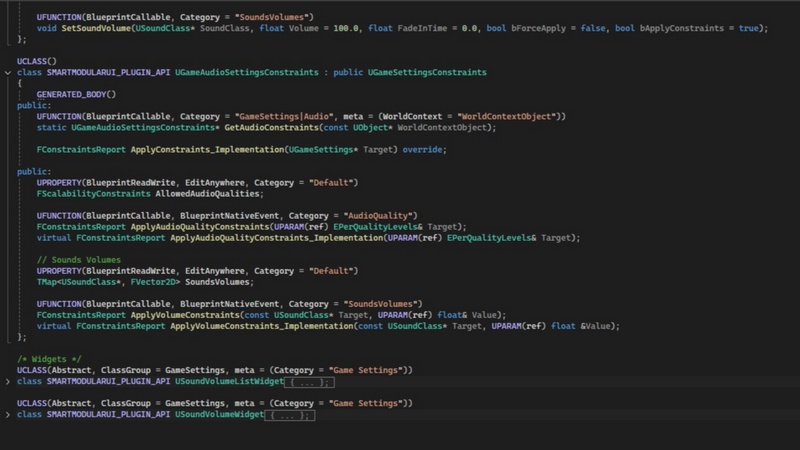Expand the USoundVolumeListWidget class fold arrow
Screen dimensions: 800x450
coord(8,382)
